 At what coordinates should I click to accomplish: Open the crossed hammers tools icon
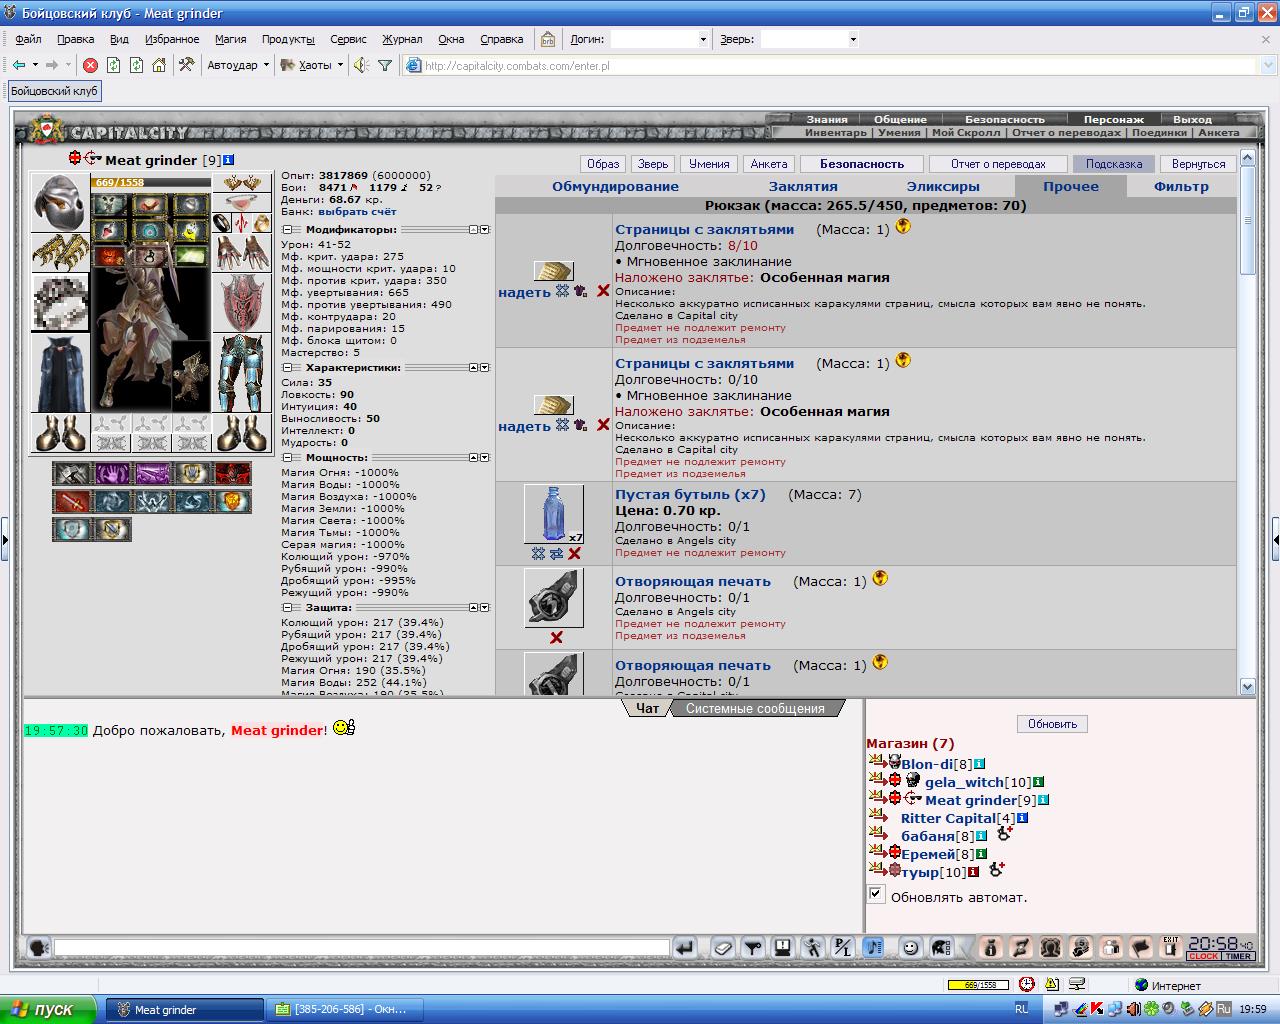pos(186,65)
